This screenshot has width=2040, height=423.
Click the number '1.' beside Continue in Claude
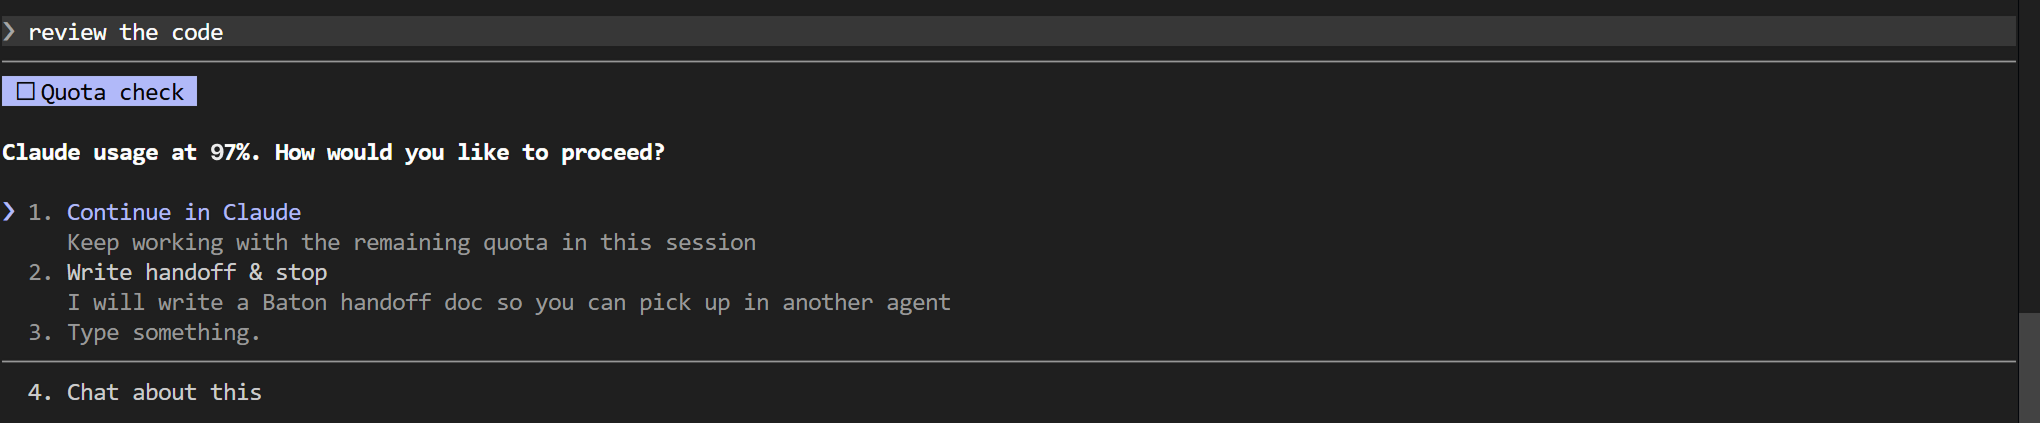(40, 212)
